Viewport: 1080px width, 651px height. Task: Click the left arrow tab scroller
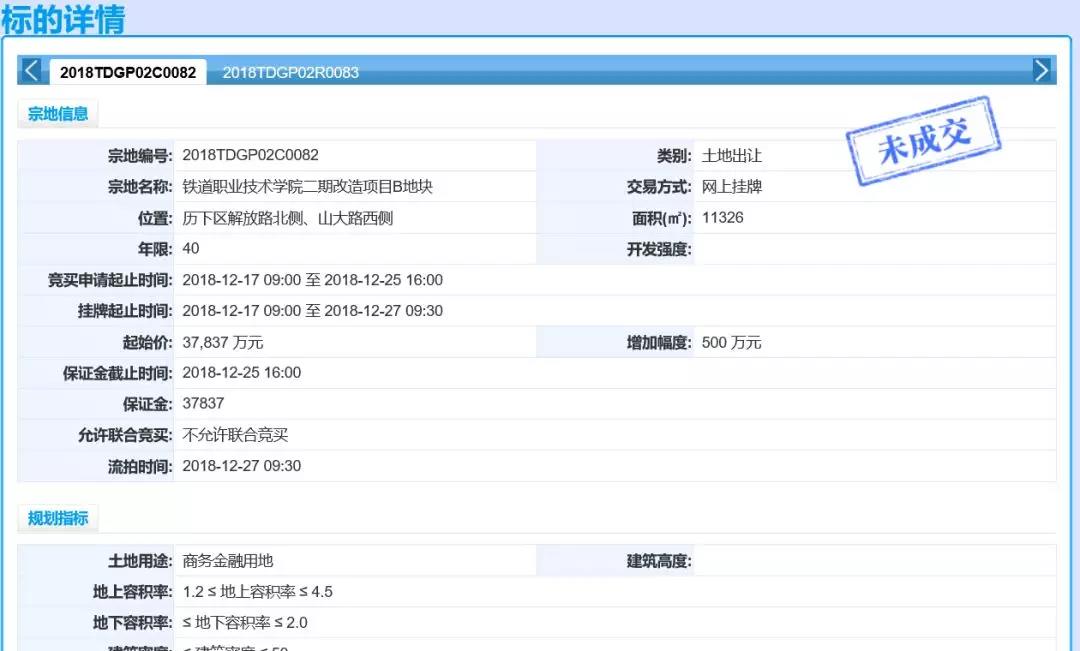coord(32,71)
